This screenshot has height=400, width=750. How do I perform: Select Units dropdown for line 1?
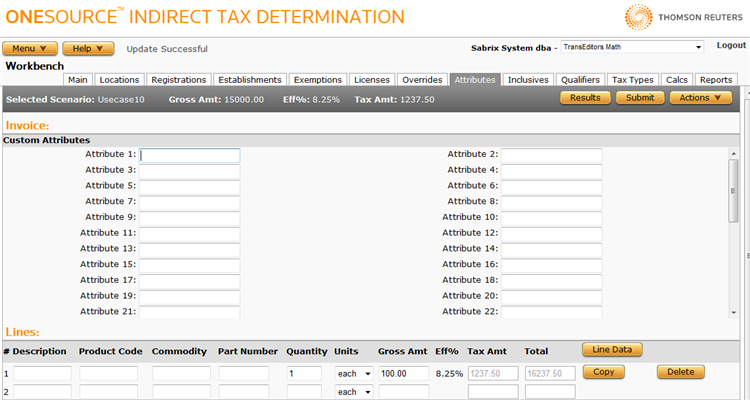point(353,373)
